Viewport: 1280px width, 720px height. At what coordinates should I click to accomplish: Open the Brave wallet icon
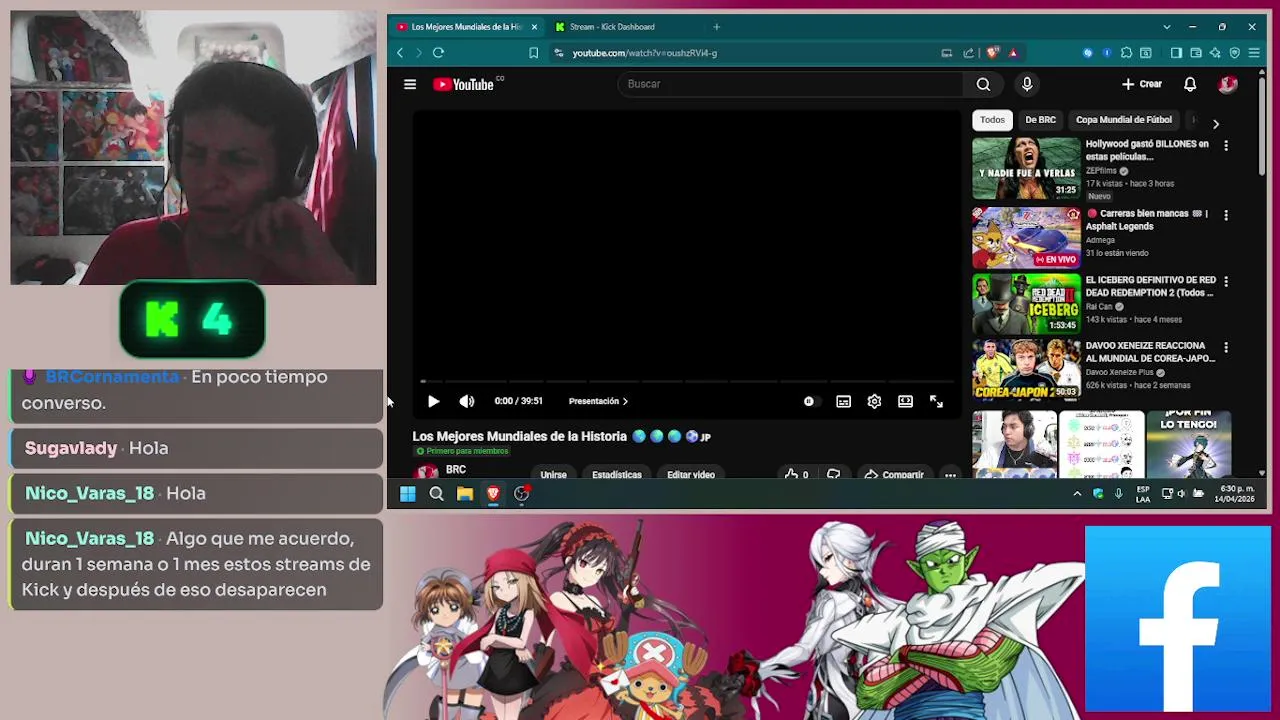click(1196, 53)
